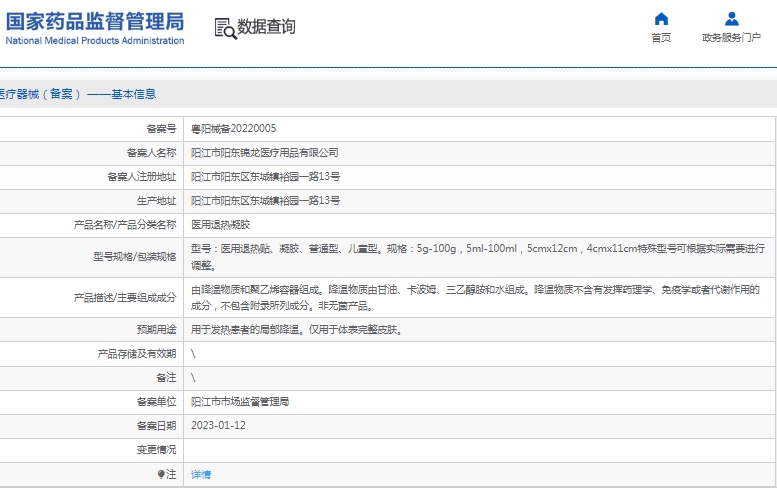The width and height of the screenshot is (777, 497).
Task: Click the 医用退热凝胶 product name
Action: pos(221,225)
